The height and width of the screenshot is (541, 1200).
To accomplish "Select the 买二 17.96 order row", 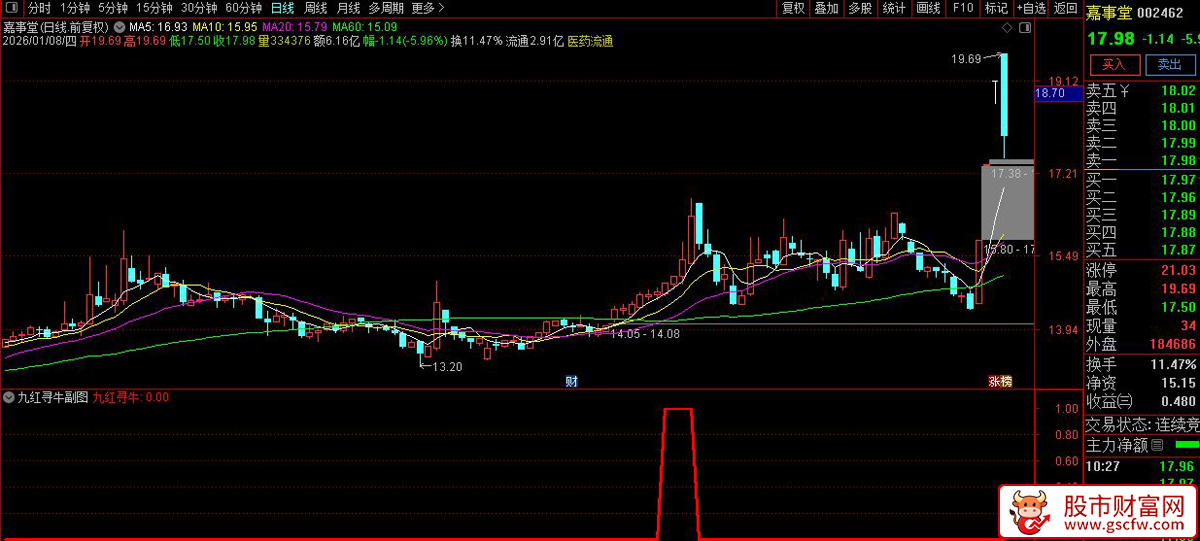I will tap(1142, 197).
